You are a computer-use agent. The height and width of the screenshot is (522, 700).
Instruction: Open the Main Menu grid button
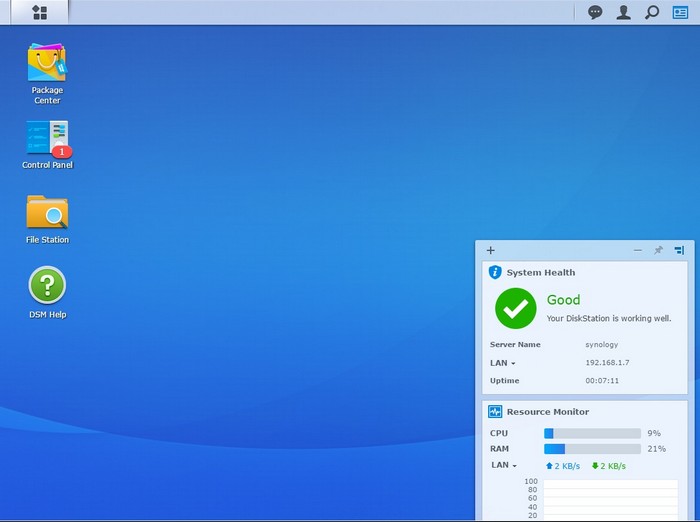click(40, 12)
